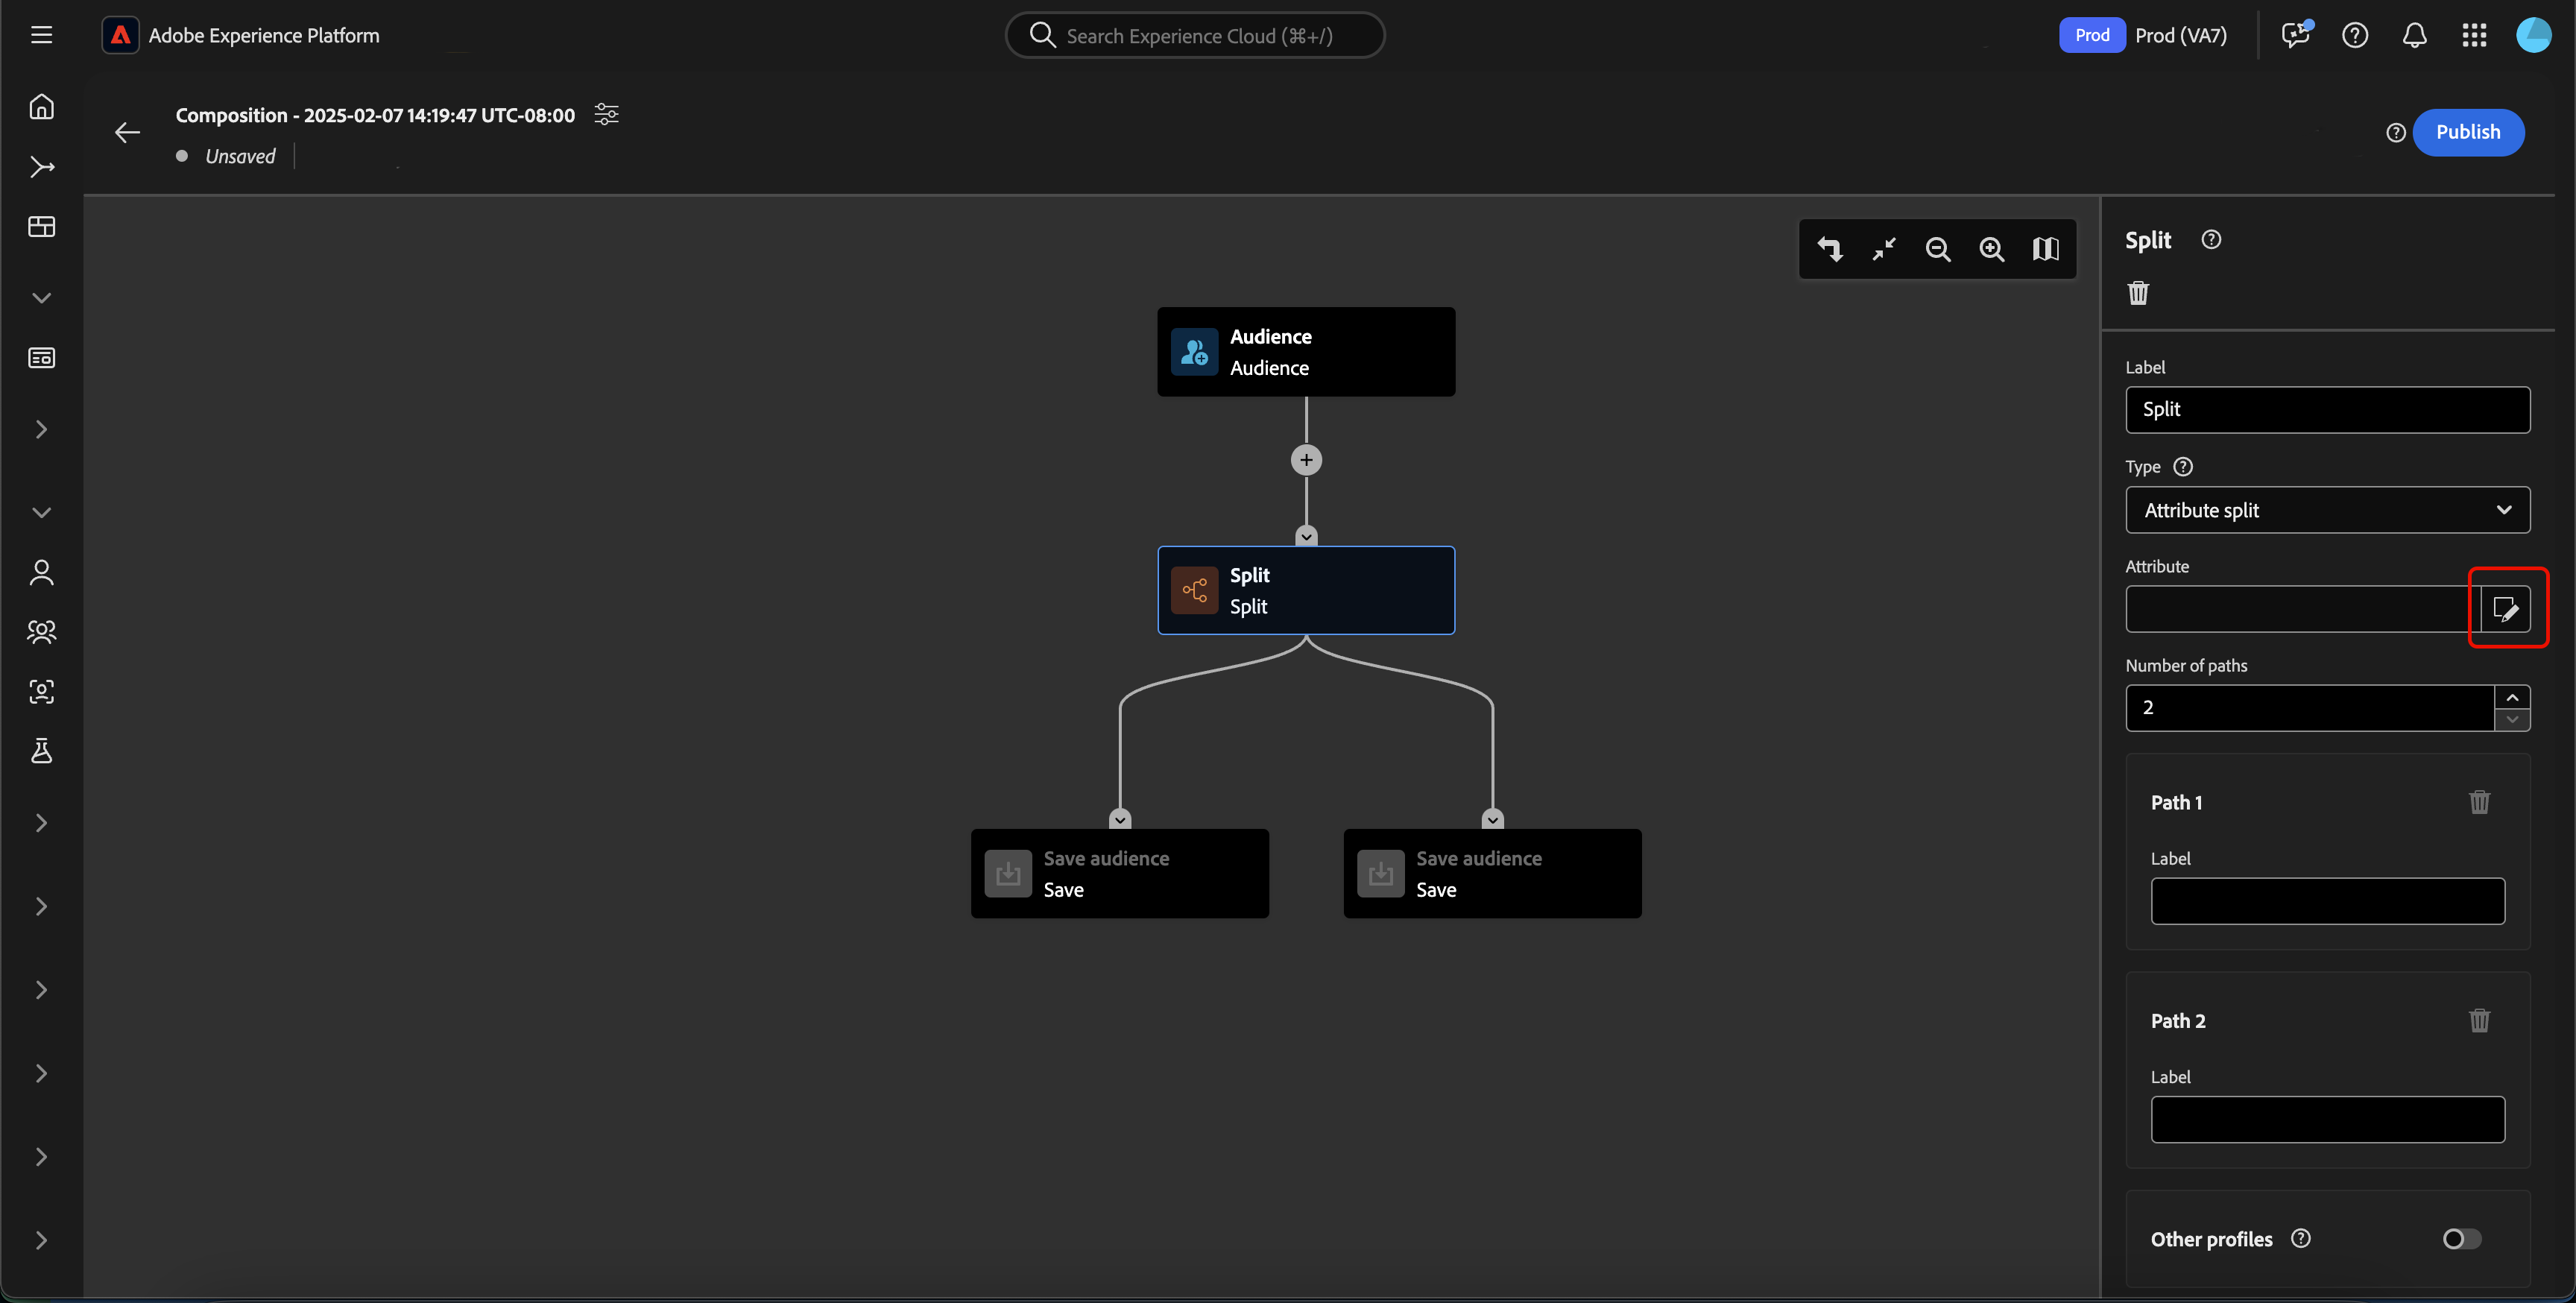2576x1303 pixels.
Task: Click the zoom out magnifier icon
Action: (1937, 249)
